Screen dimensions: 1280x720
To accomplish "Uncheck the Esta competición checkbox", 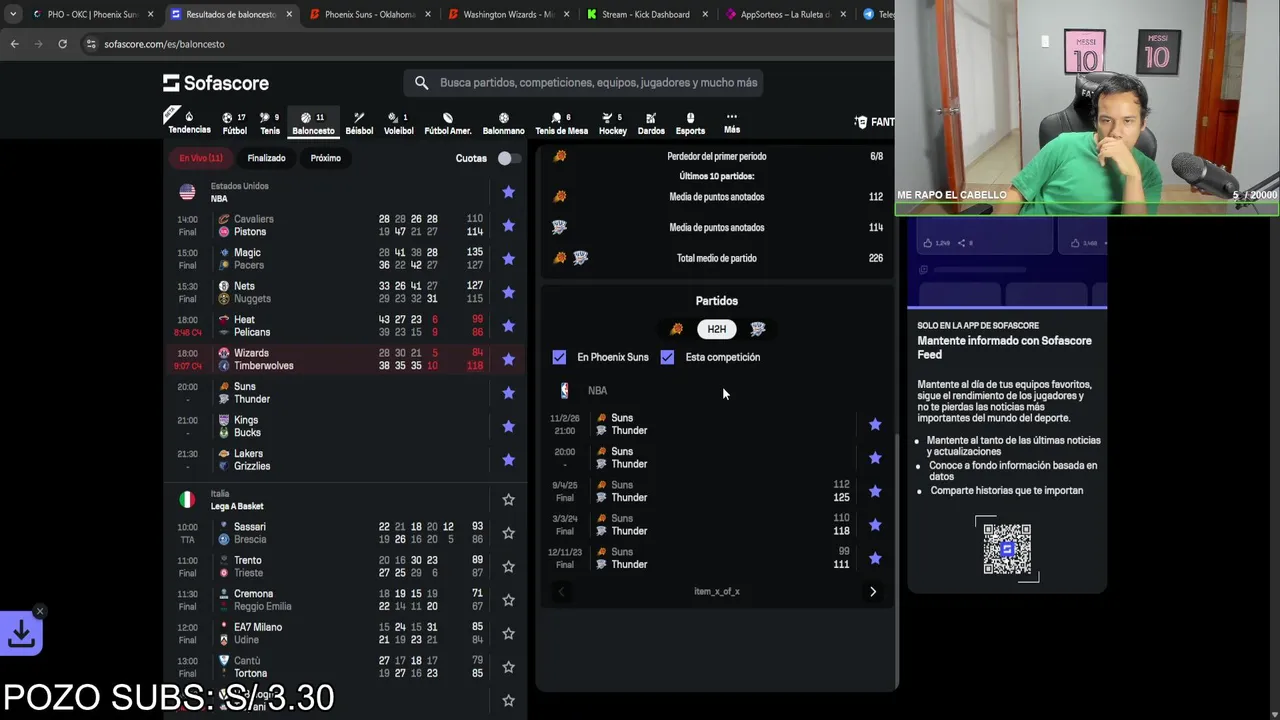I will pyautogui.click(x=667, y=357).
